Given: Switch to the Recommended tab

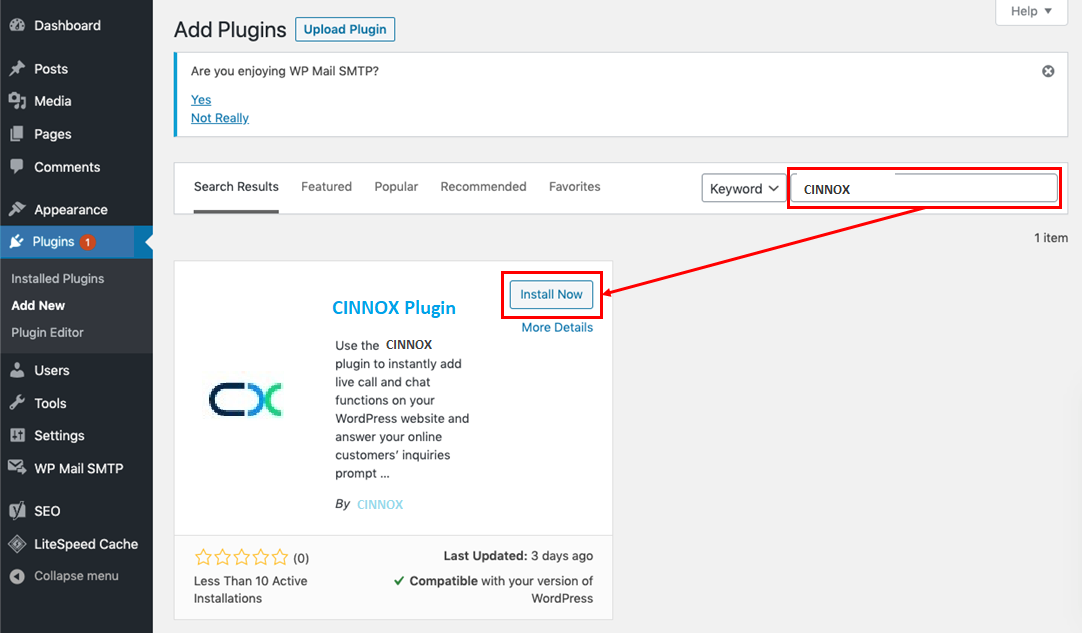Looking at the screenshot, I should tap(483, 186).
